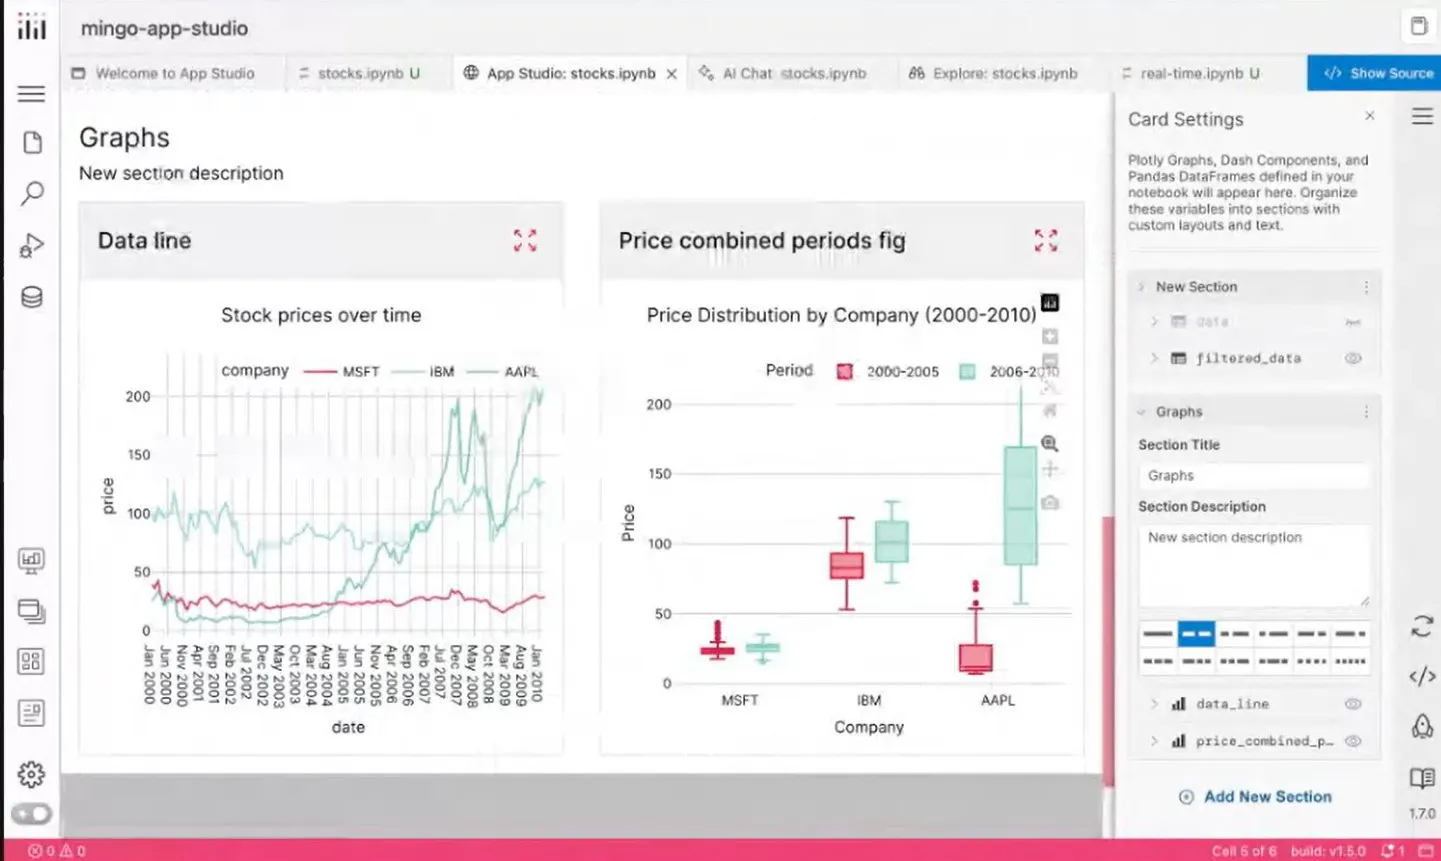Toggle the switch at sidebar bottom
This screenshot has height=861, width=1441.
[x=31, y=814]
